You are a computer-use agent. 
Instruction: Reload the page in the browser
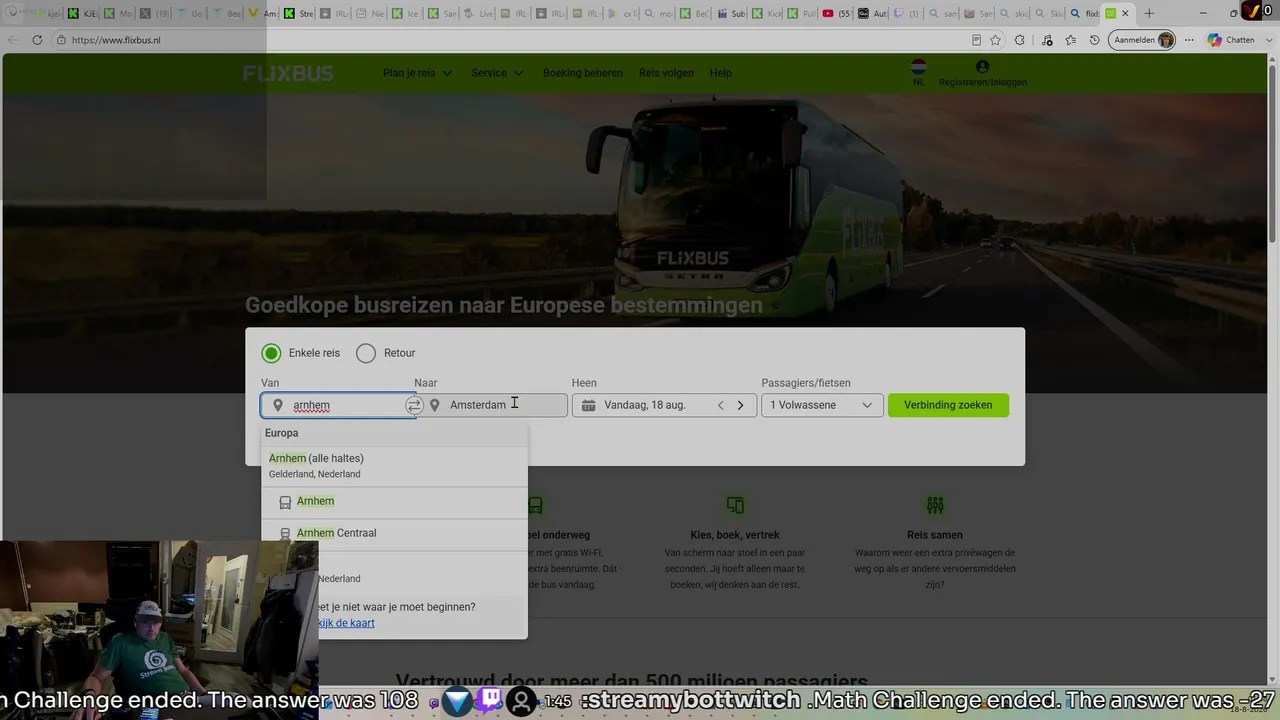[37, 40]
